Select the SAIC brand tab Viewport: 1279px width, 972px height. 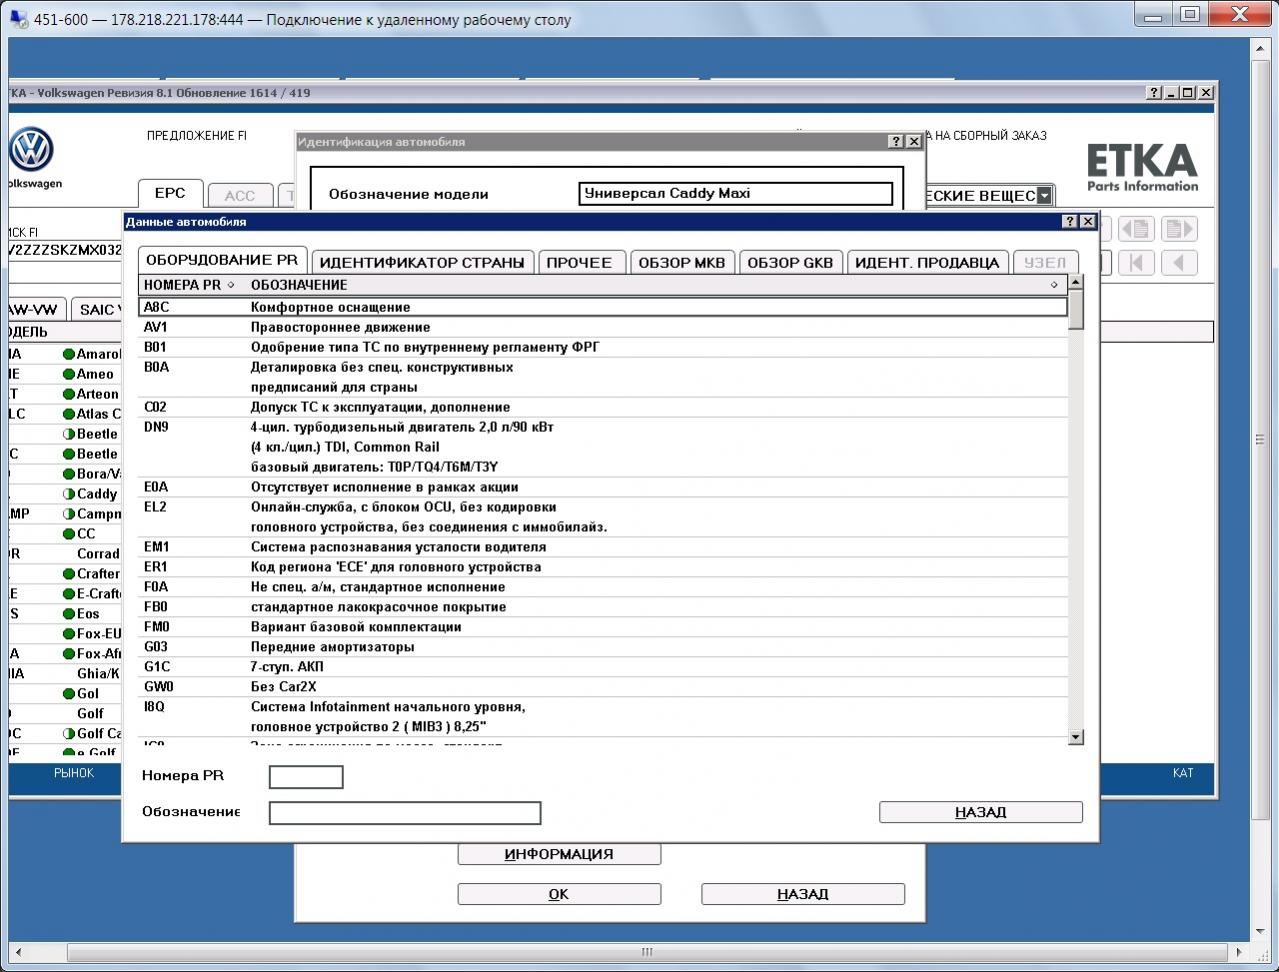point(96,310)
